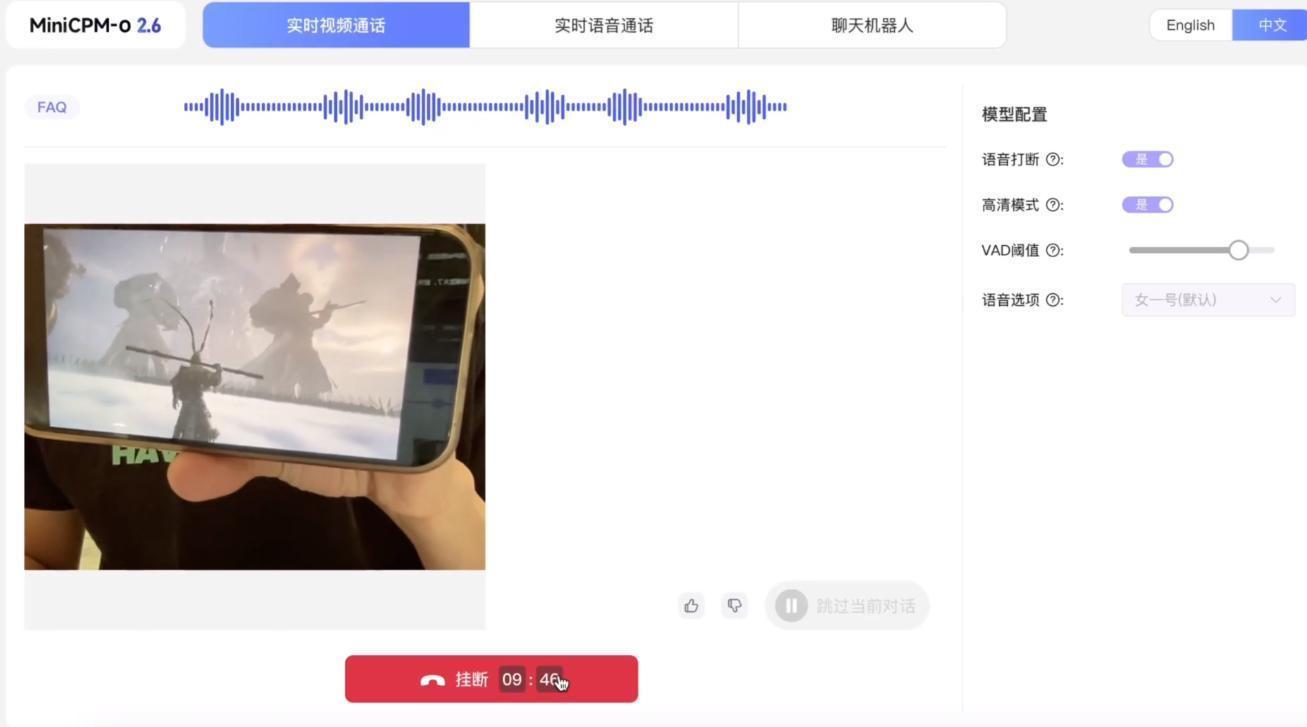This screenshot has height=727, width=1307.
Task: Click the help icon next to 高清模式
Action: [x=1053, y=205]
